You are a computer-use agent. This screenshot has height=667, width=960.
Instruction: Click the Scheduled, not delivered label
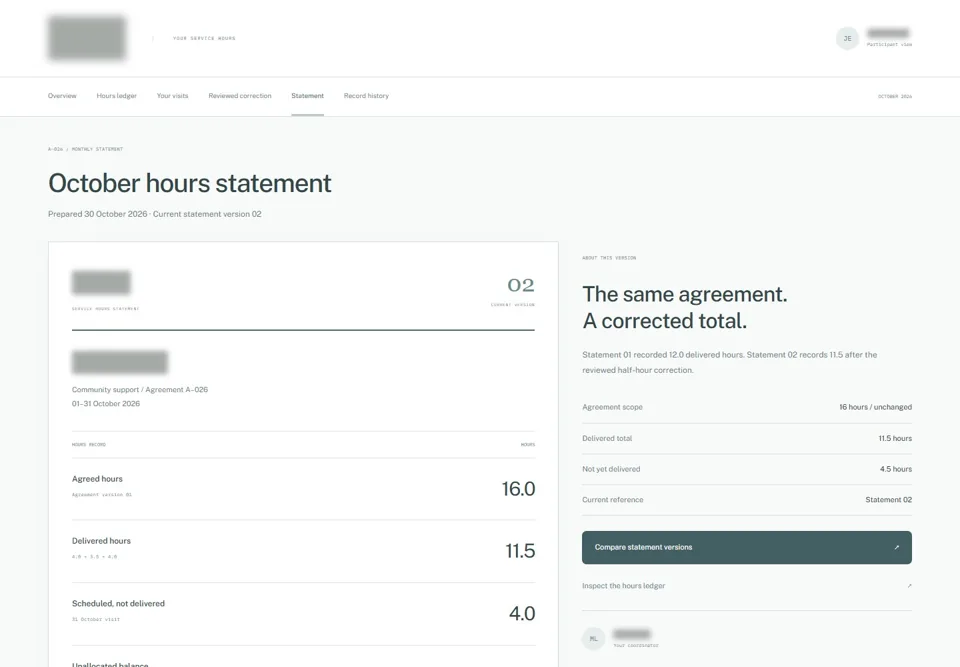tap(118, 603)
